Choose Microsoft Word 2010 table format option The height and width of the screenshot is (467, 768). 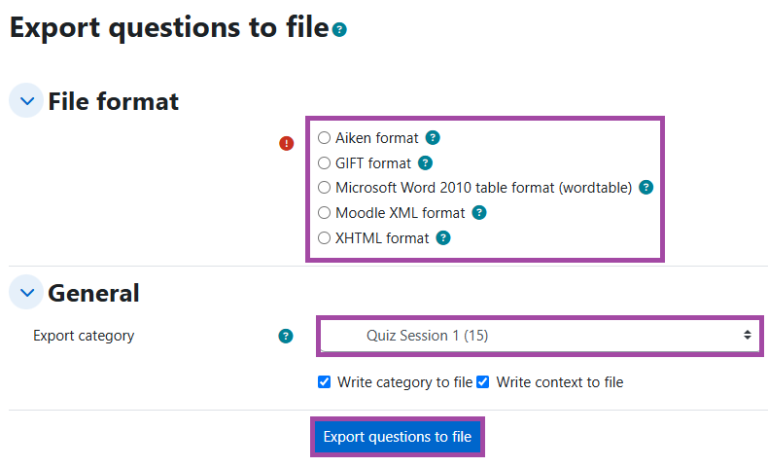(x=324, y=187)
